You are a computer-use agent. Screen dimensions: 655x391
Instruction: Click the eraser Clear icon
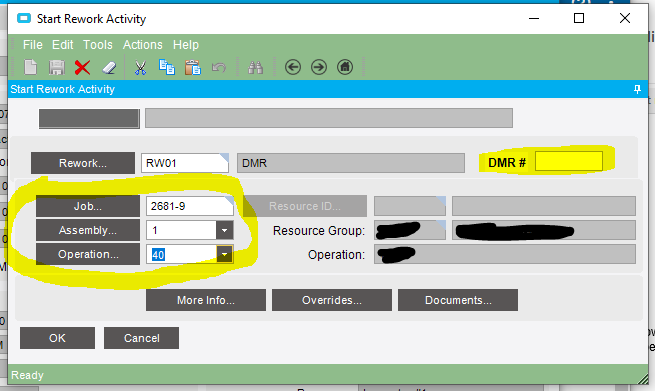(x=109, y=68)
